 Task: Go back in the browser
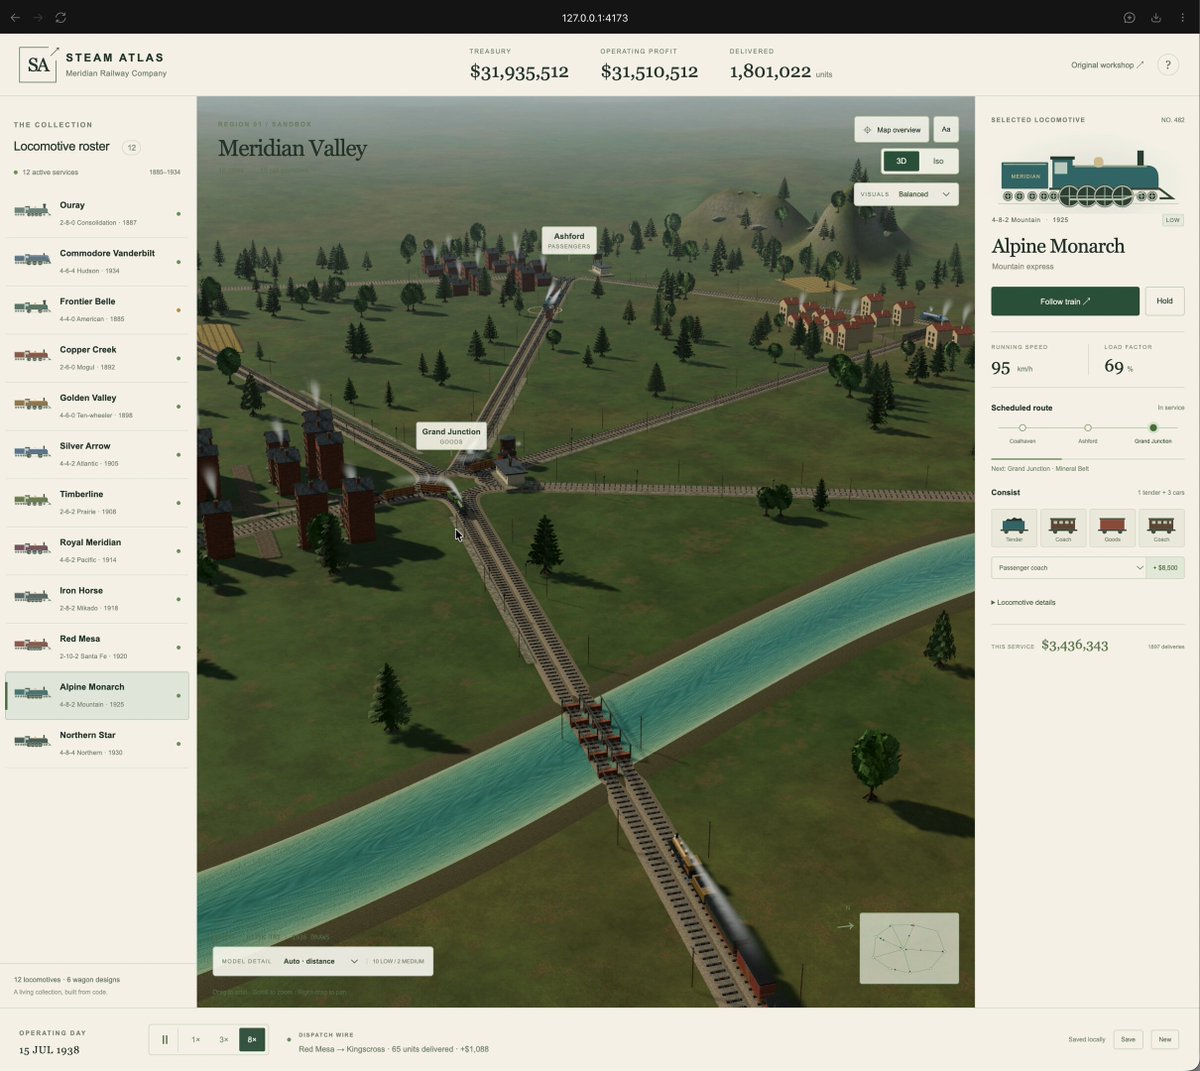coord(15,17)
